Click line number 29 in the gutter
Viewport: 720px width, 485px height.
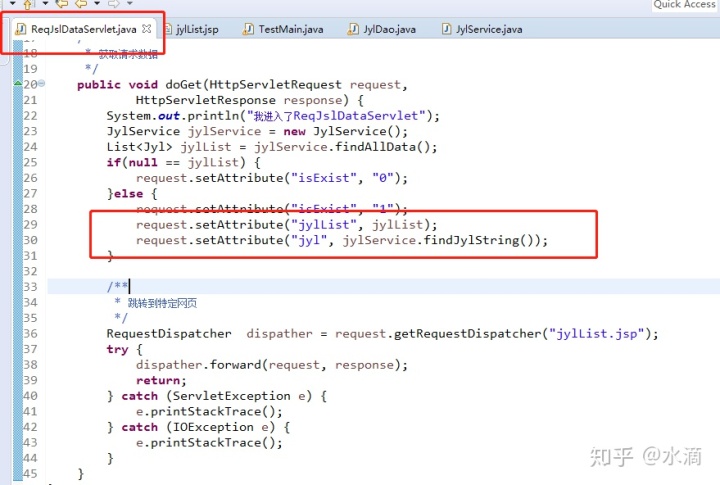pos(30,225)
